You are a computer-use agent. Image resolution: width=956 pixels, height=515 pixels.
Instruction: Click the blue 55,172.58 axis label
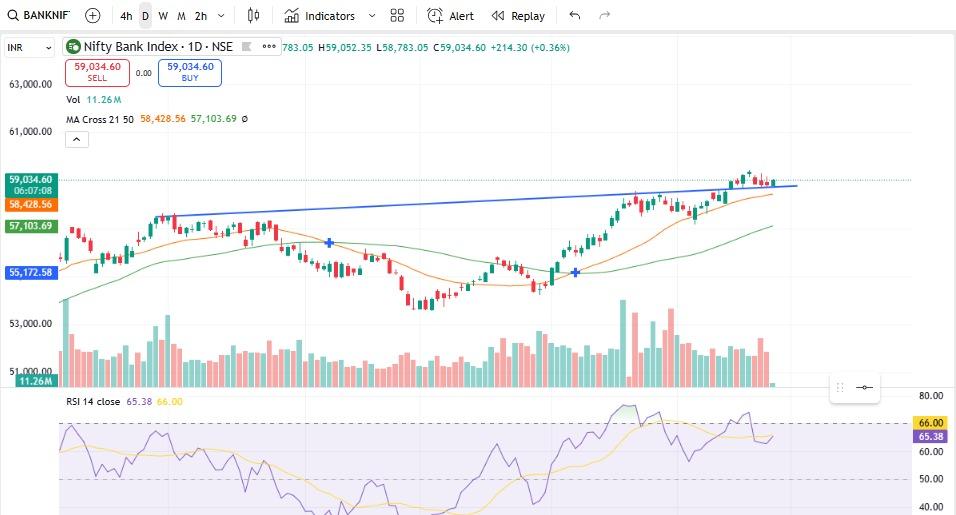pyautogui.click(x=32, y=272)
